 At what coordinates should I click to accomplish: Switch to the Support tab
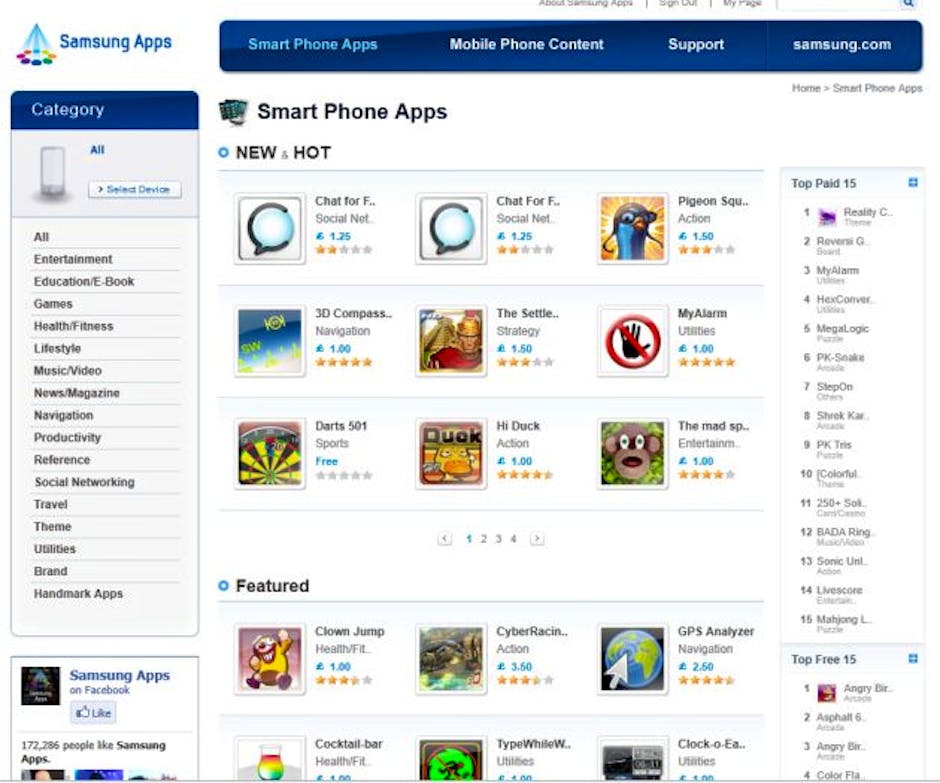pos(696,45)
